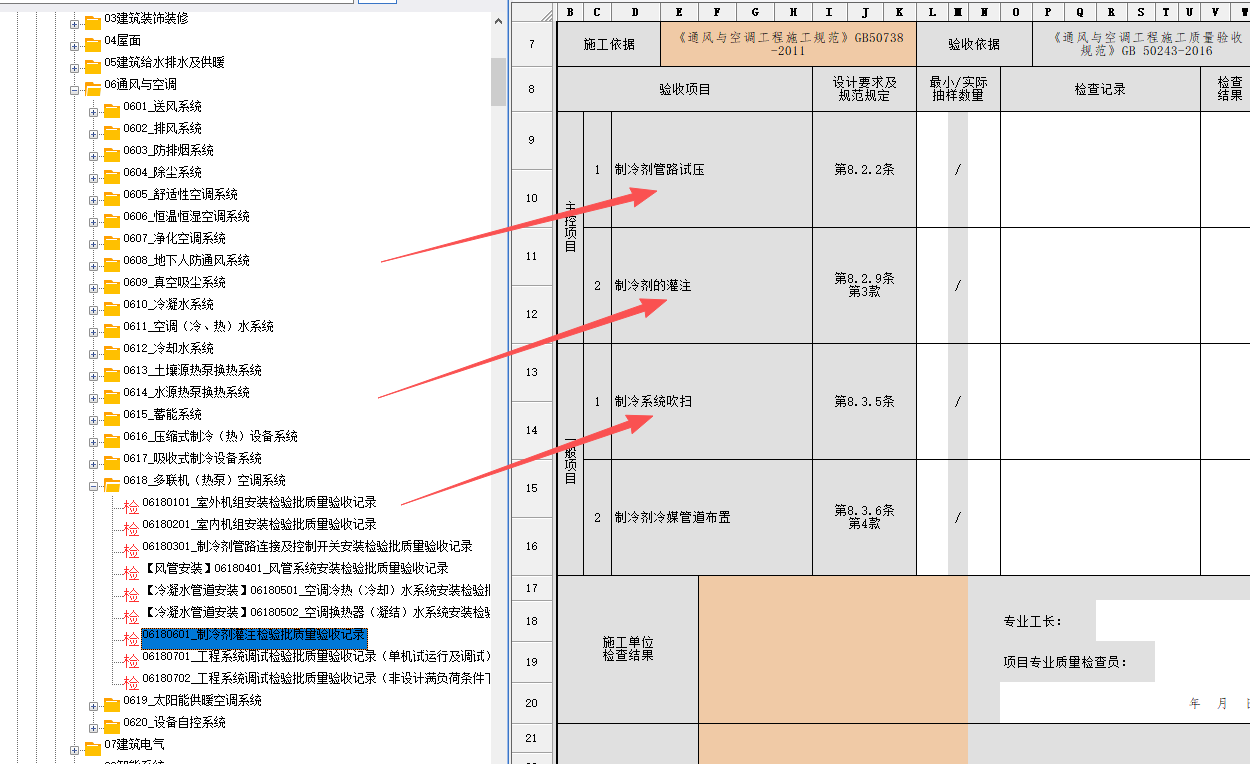This screenshot has width=1250, height=764.
Task: Click the 检 icon for 06180101 室外机组安装
Action: pyautogui.click(x=131, y=507)
